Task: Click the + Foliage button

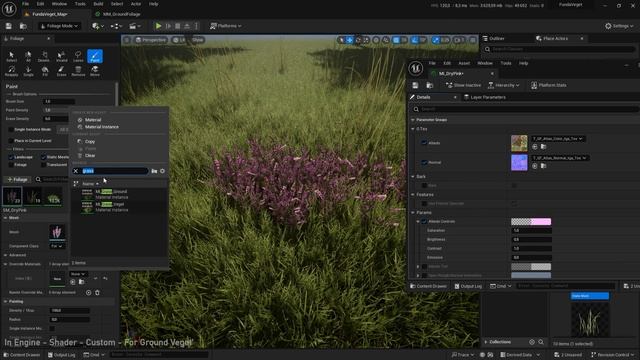Action: pos(18,180)
